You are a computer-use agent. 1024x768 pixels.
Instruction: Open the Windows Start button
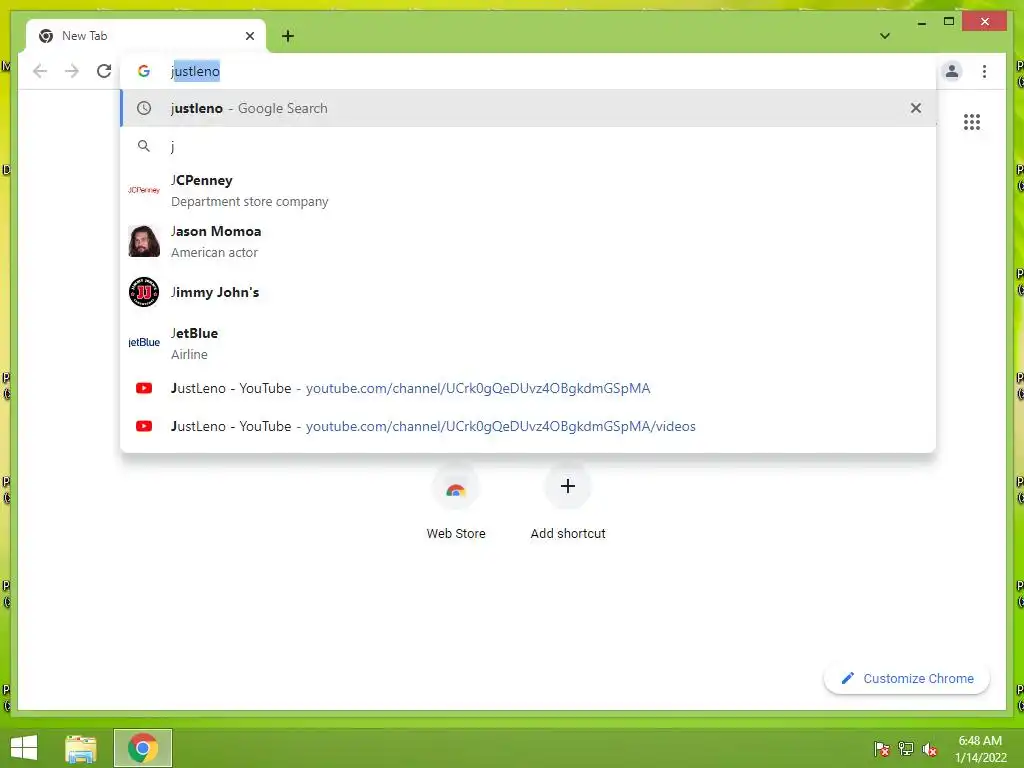coord(24,748)
